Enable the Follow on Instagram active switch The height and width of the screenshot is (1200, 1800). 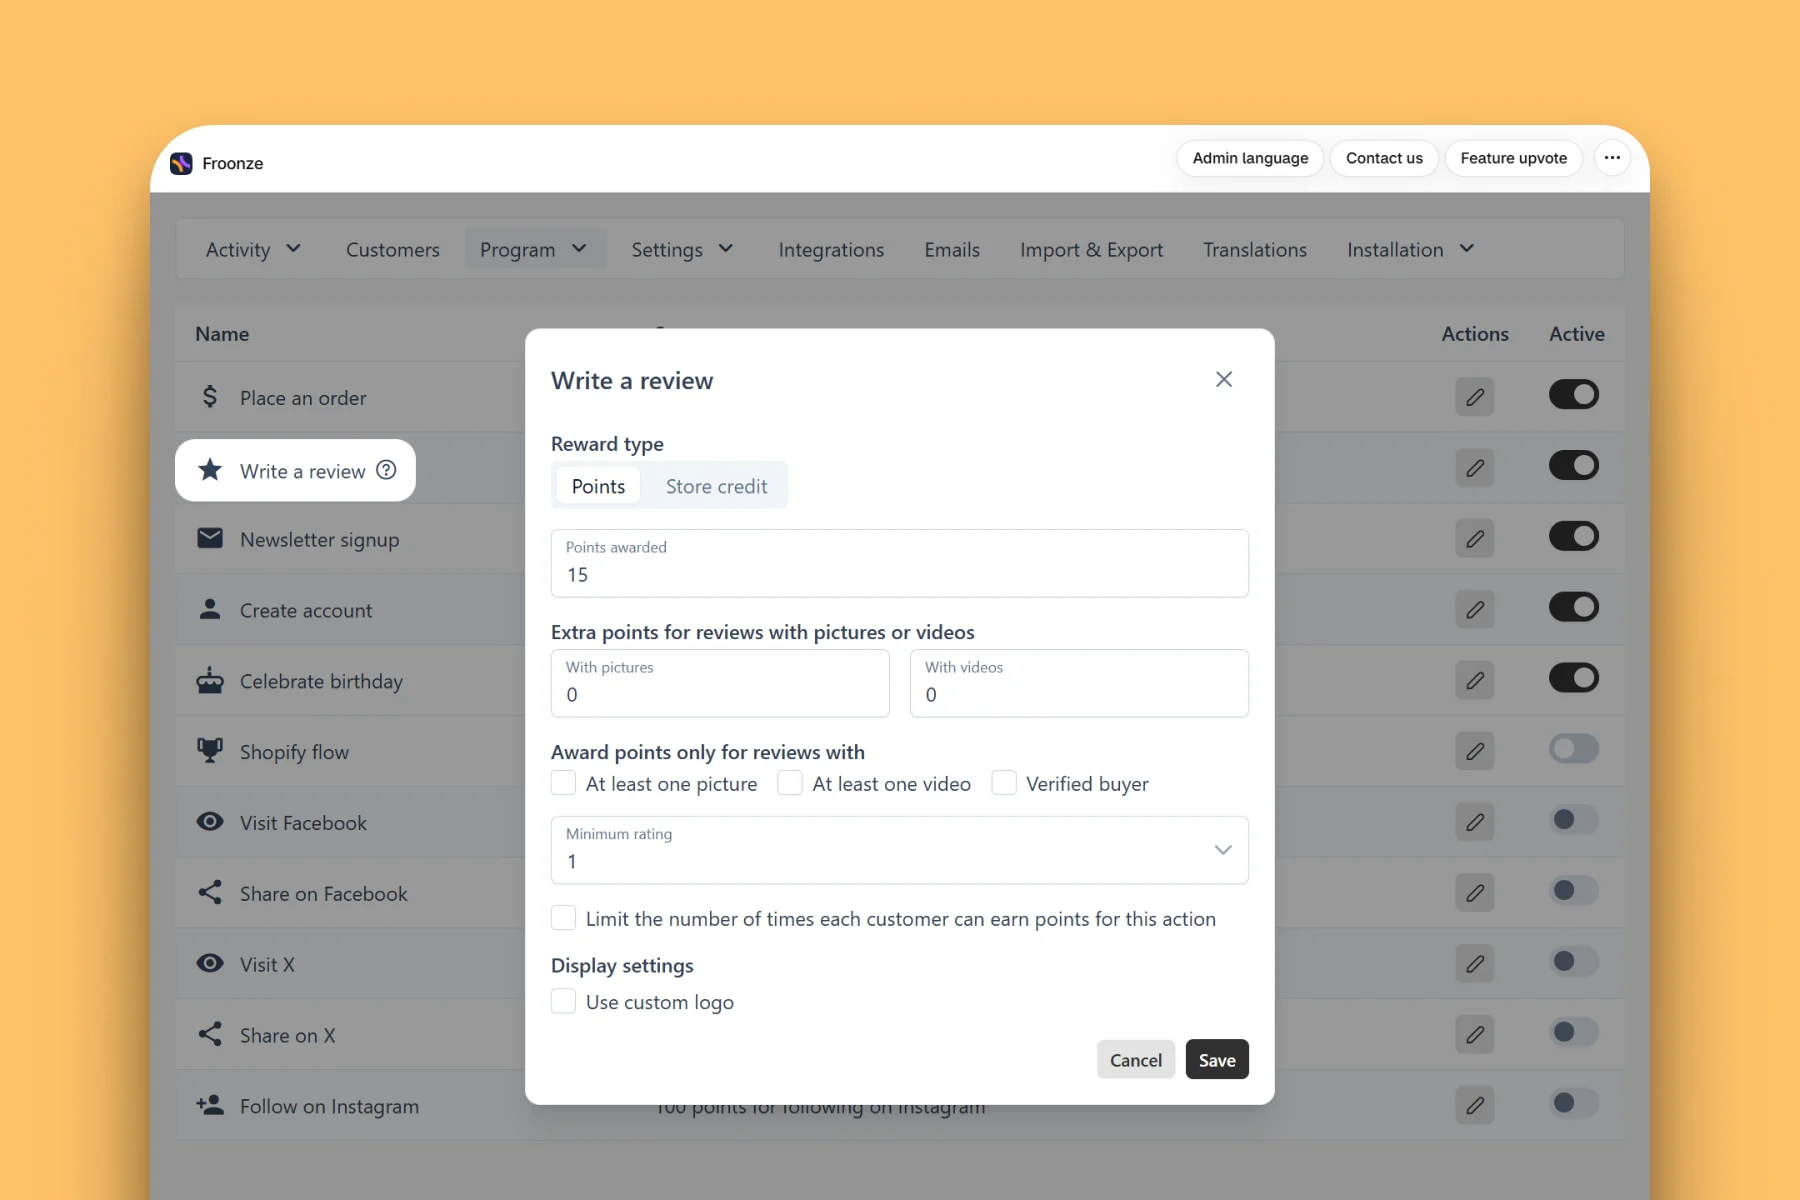[1574, 1103]
